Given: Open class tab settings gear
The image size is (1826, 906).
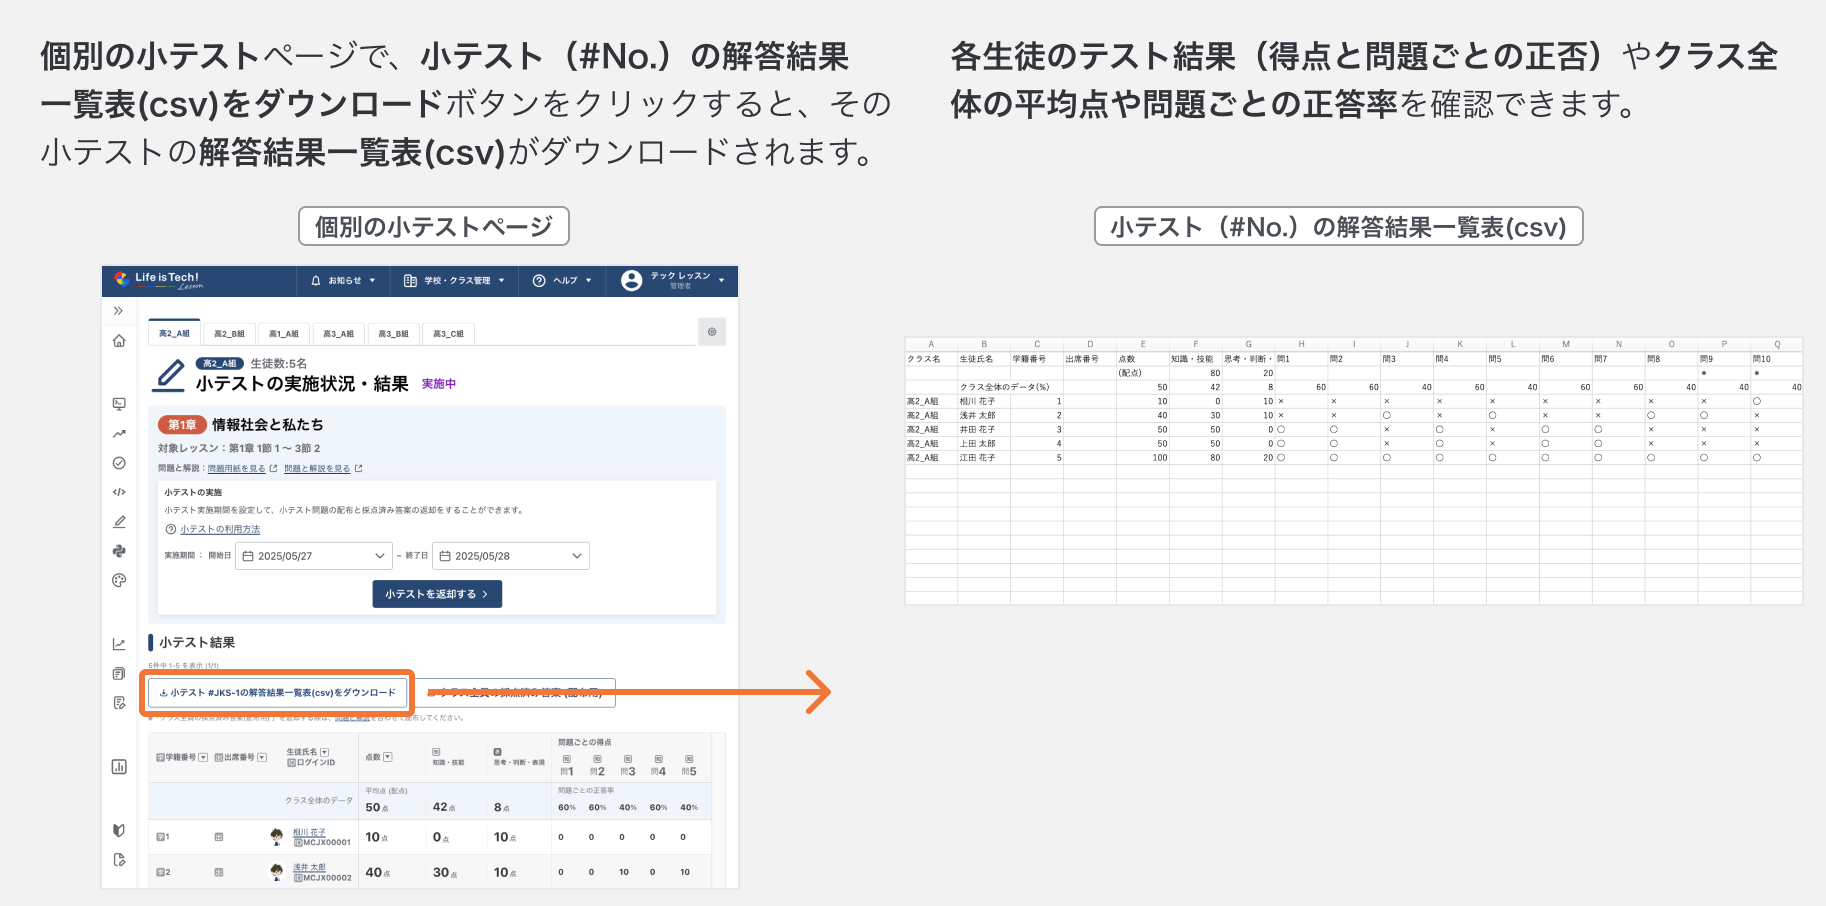Looking at the screenshot, I should [712, 332].
